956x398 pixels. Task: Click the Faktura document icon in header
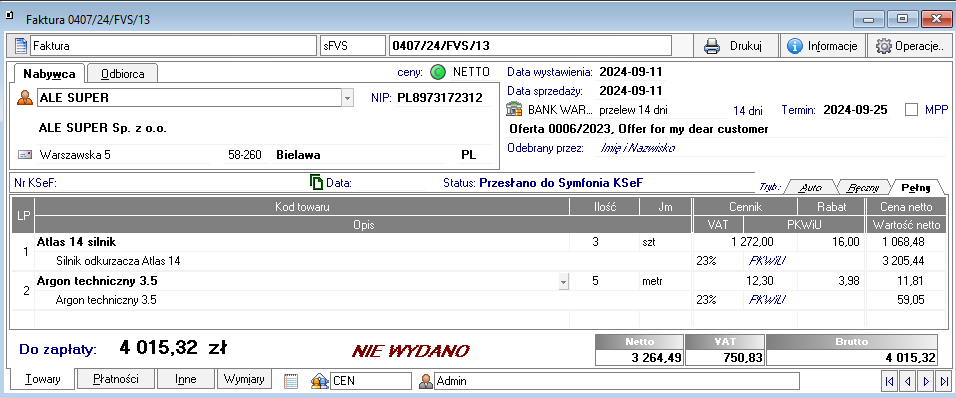pyautogui.click(x=21, y=46)
